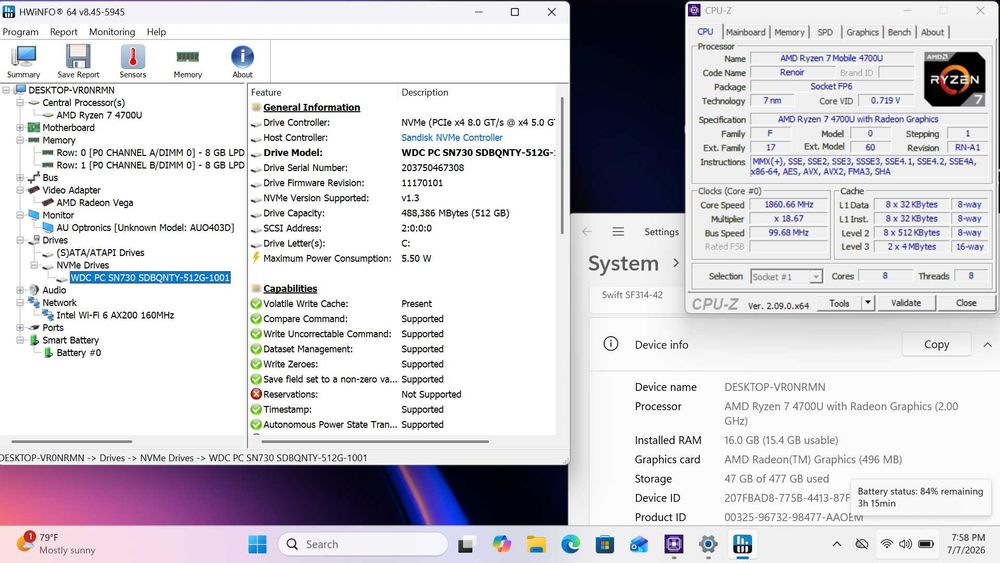Image resolution: width=1000 pixels, height=563 pixels.
Task: Open the Summary toolbar icon in HWiNFO
Action: 24,61
